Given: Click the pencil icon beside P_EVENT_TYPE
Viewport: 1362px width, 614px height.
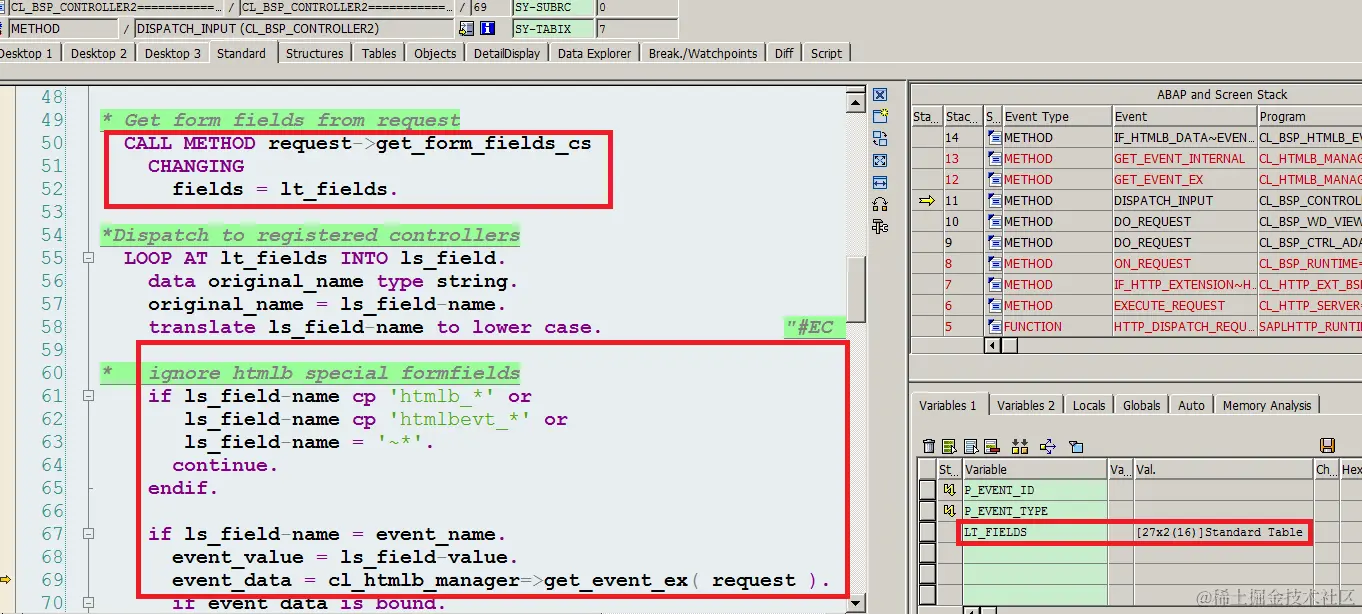Looking at the screenshot, I should [949, 511].
